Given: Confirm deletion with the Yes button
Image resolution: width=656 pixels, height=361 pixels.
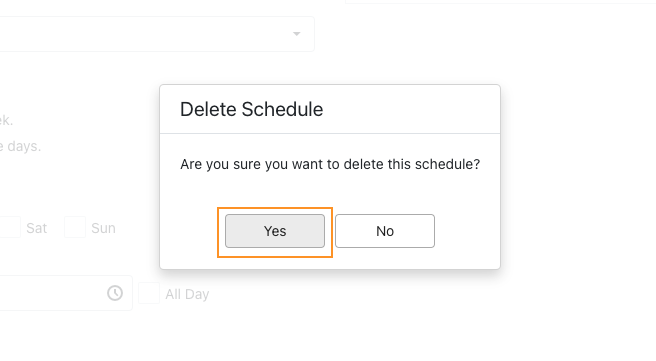Looking at the screenshot, I should [x=275, y=231].
